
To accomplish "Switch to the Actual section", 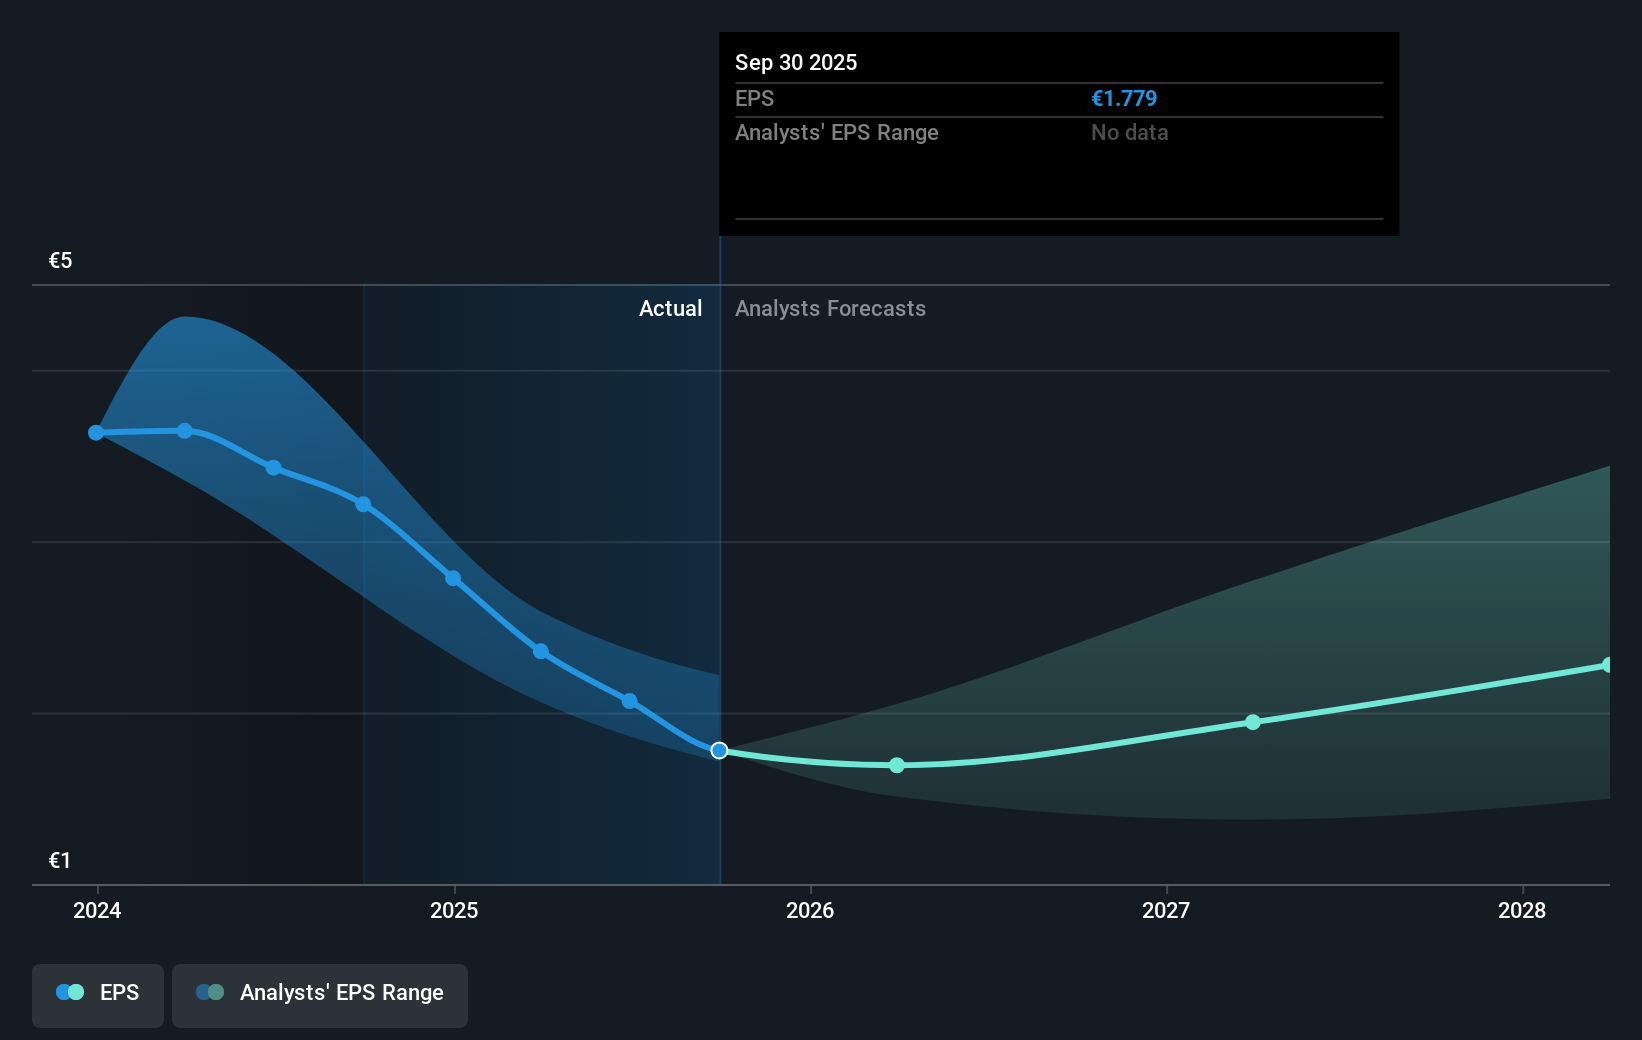I will click(x=670, y=308).
